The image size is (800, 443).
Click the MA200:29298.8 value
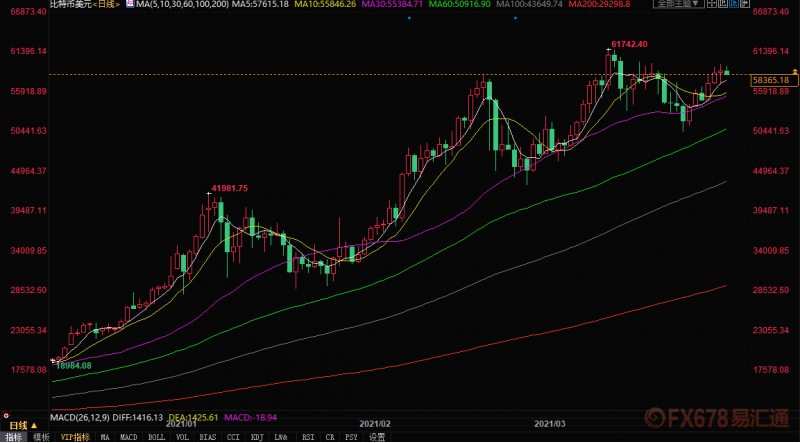599,4
